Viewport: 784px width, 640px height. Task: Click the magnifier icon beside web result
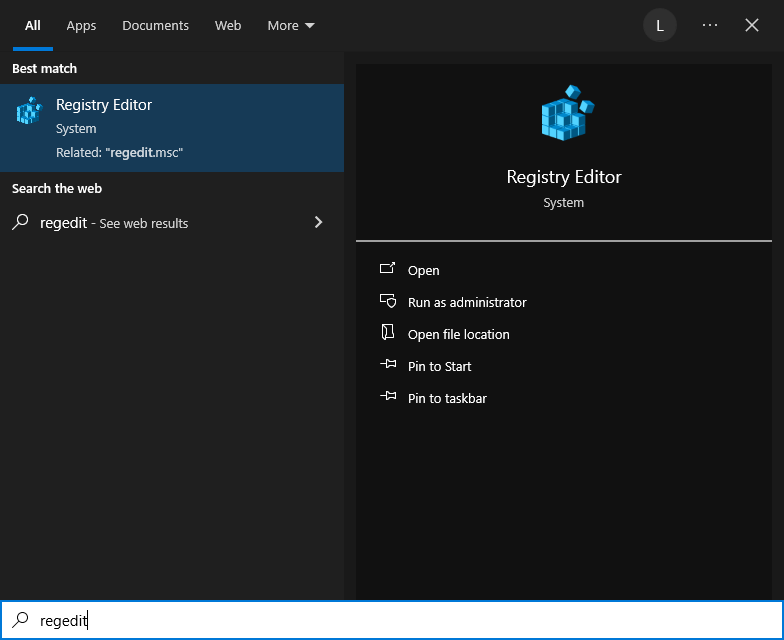[20, 222]
